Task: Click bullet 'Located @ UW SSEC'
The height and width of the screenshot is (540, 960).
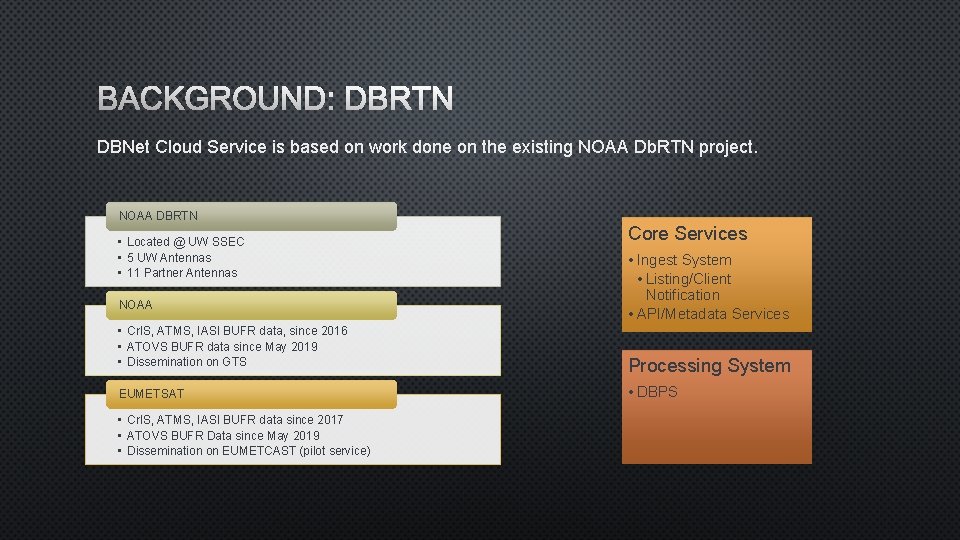Action: pyautogui.click(x=185, y=242)
